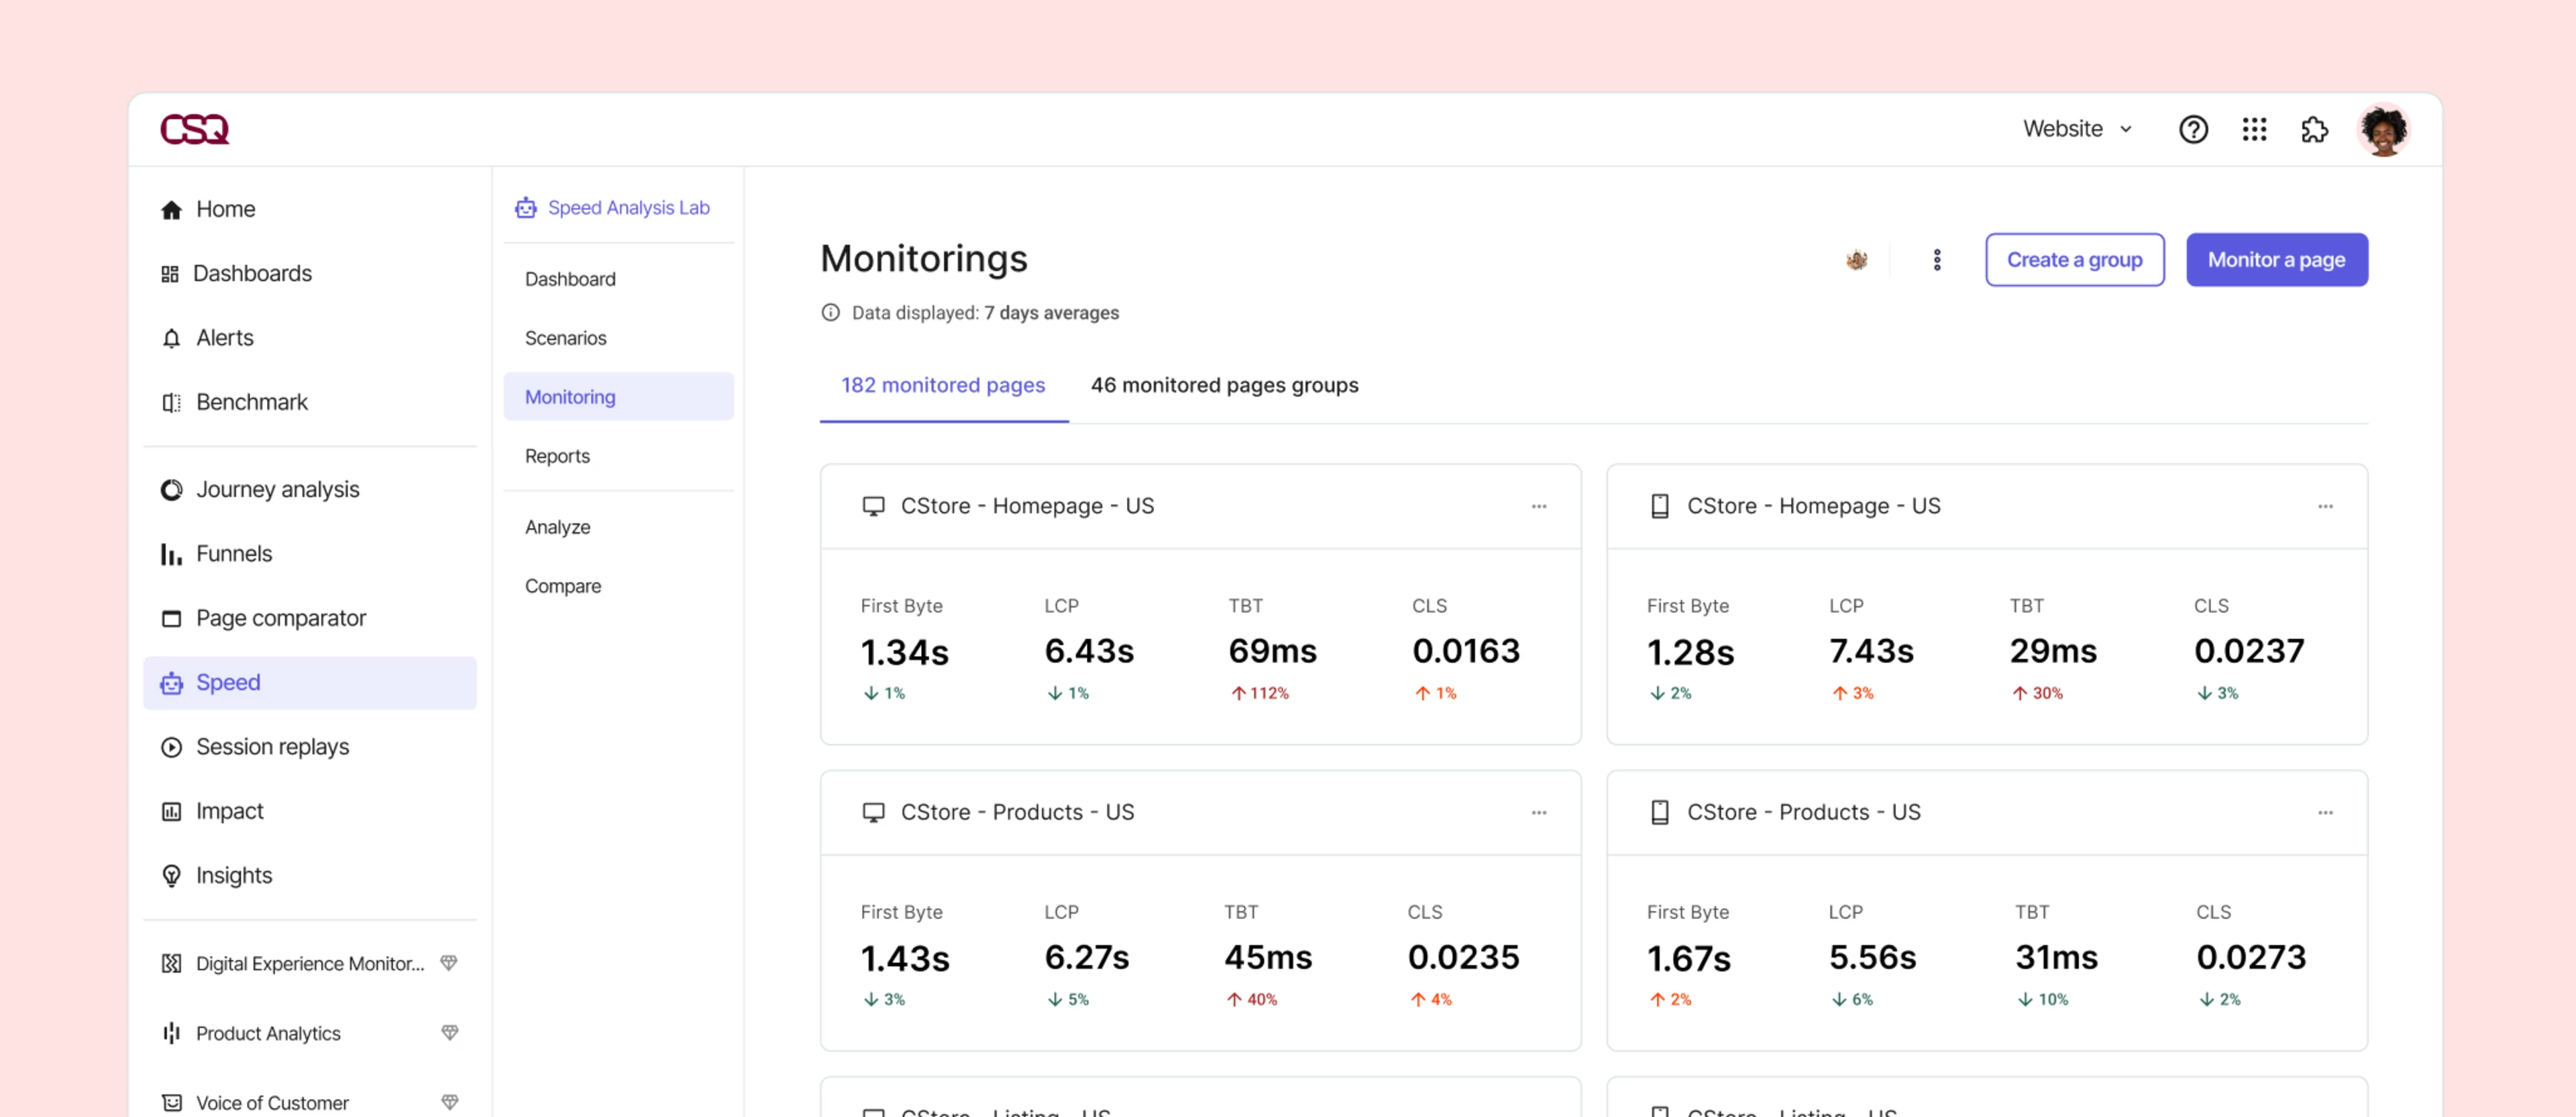Click the Page comparator icon
The image size is (2576, 1117).
point(171,618)
